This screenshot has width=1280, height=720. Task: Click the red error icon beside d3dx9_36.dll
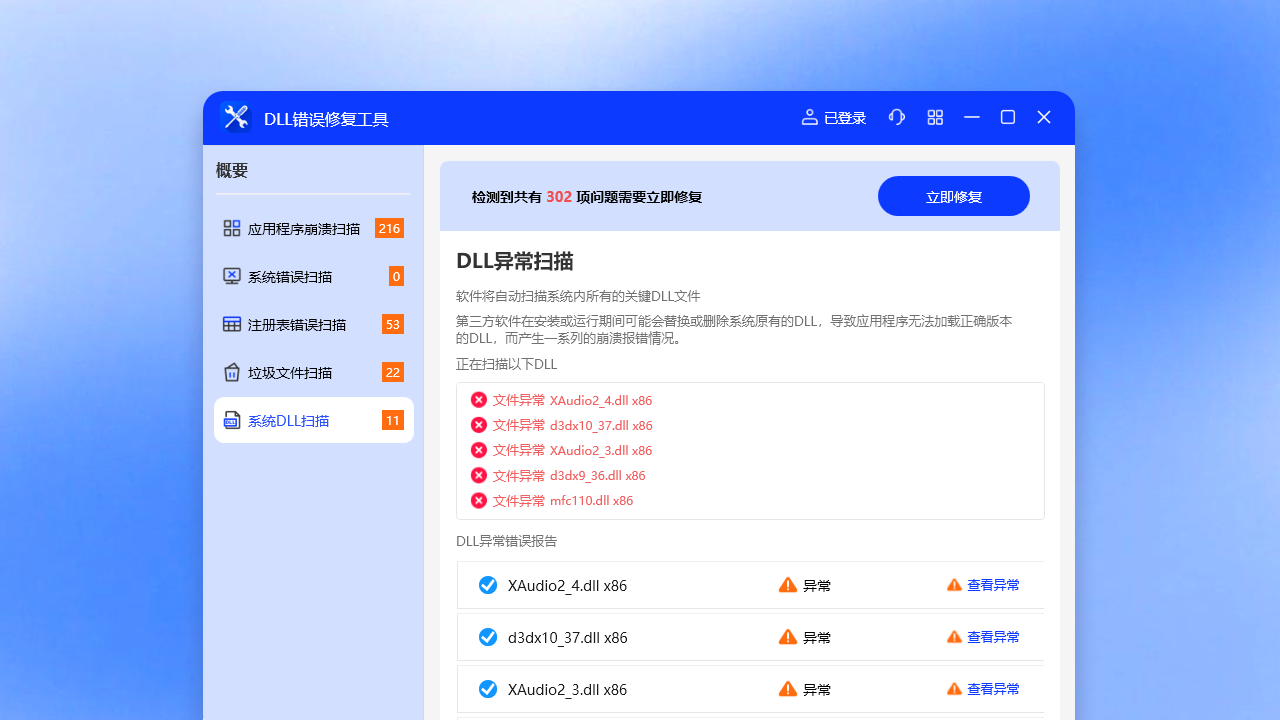coord(478,475)
